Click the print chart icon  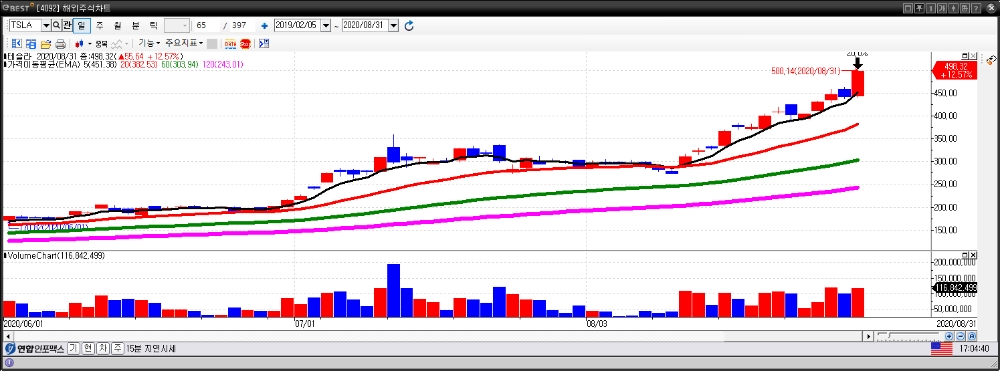tap(61, 44)
